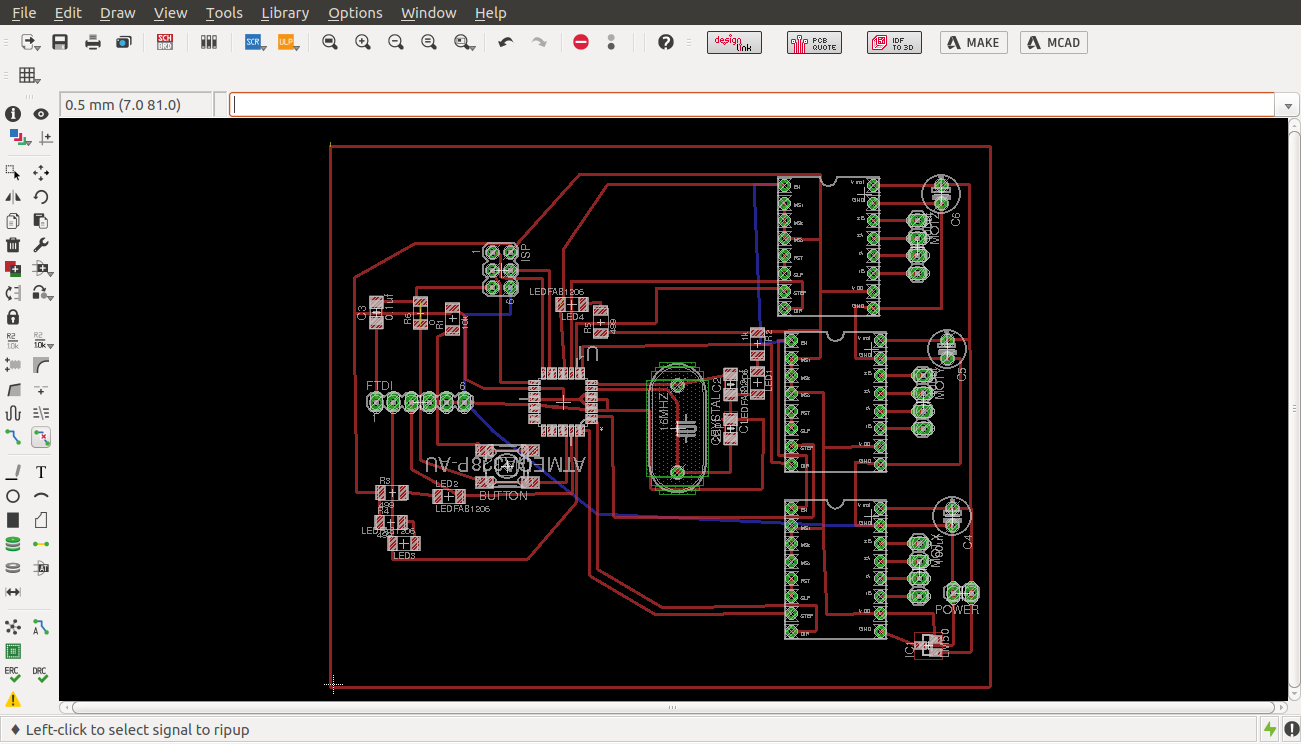Image resolution: width=1301 pixels, height=744 pixels.
Task: Expand the command line history dropdown
Action: [x=1286, y=105]
